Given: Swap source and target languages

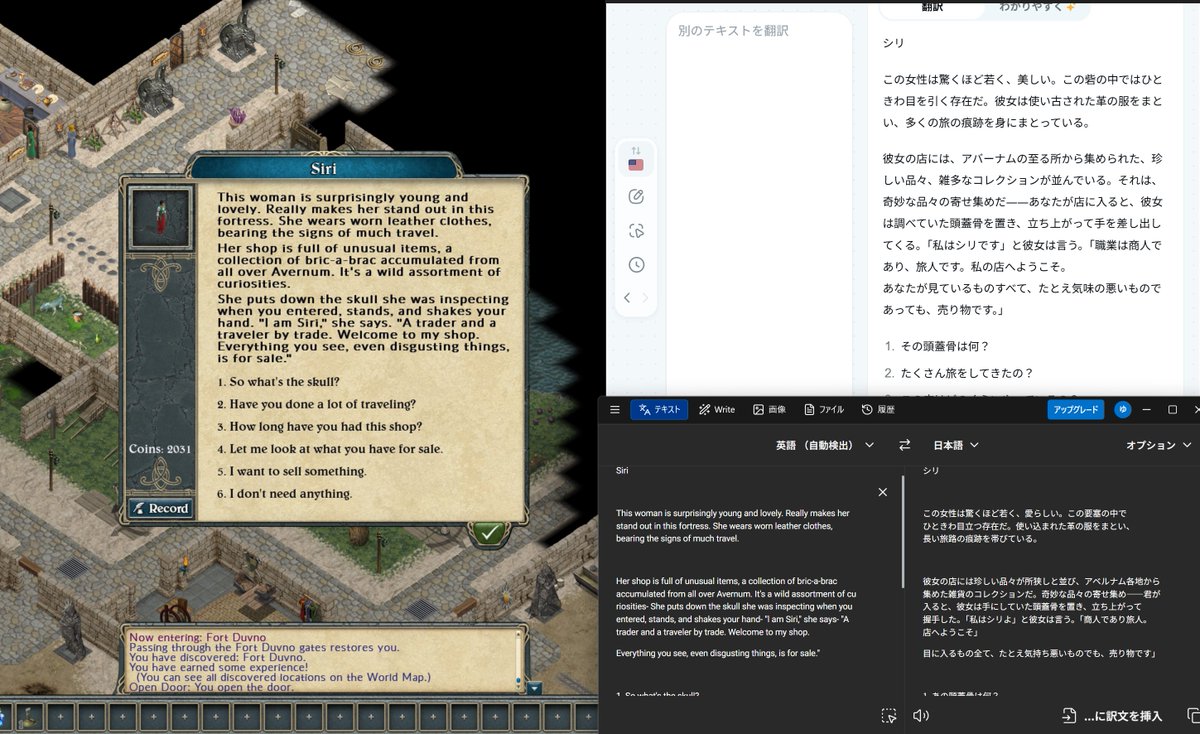Looking at the screenshot, I should coord(905,445).
